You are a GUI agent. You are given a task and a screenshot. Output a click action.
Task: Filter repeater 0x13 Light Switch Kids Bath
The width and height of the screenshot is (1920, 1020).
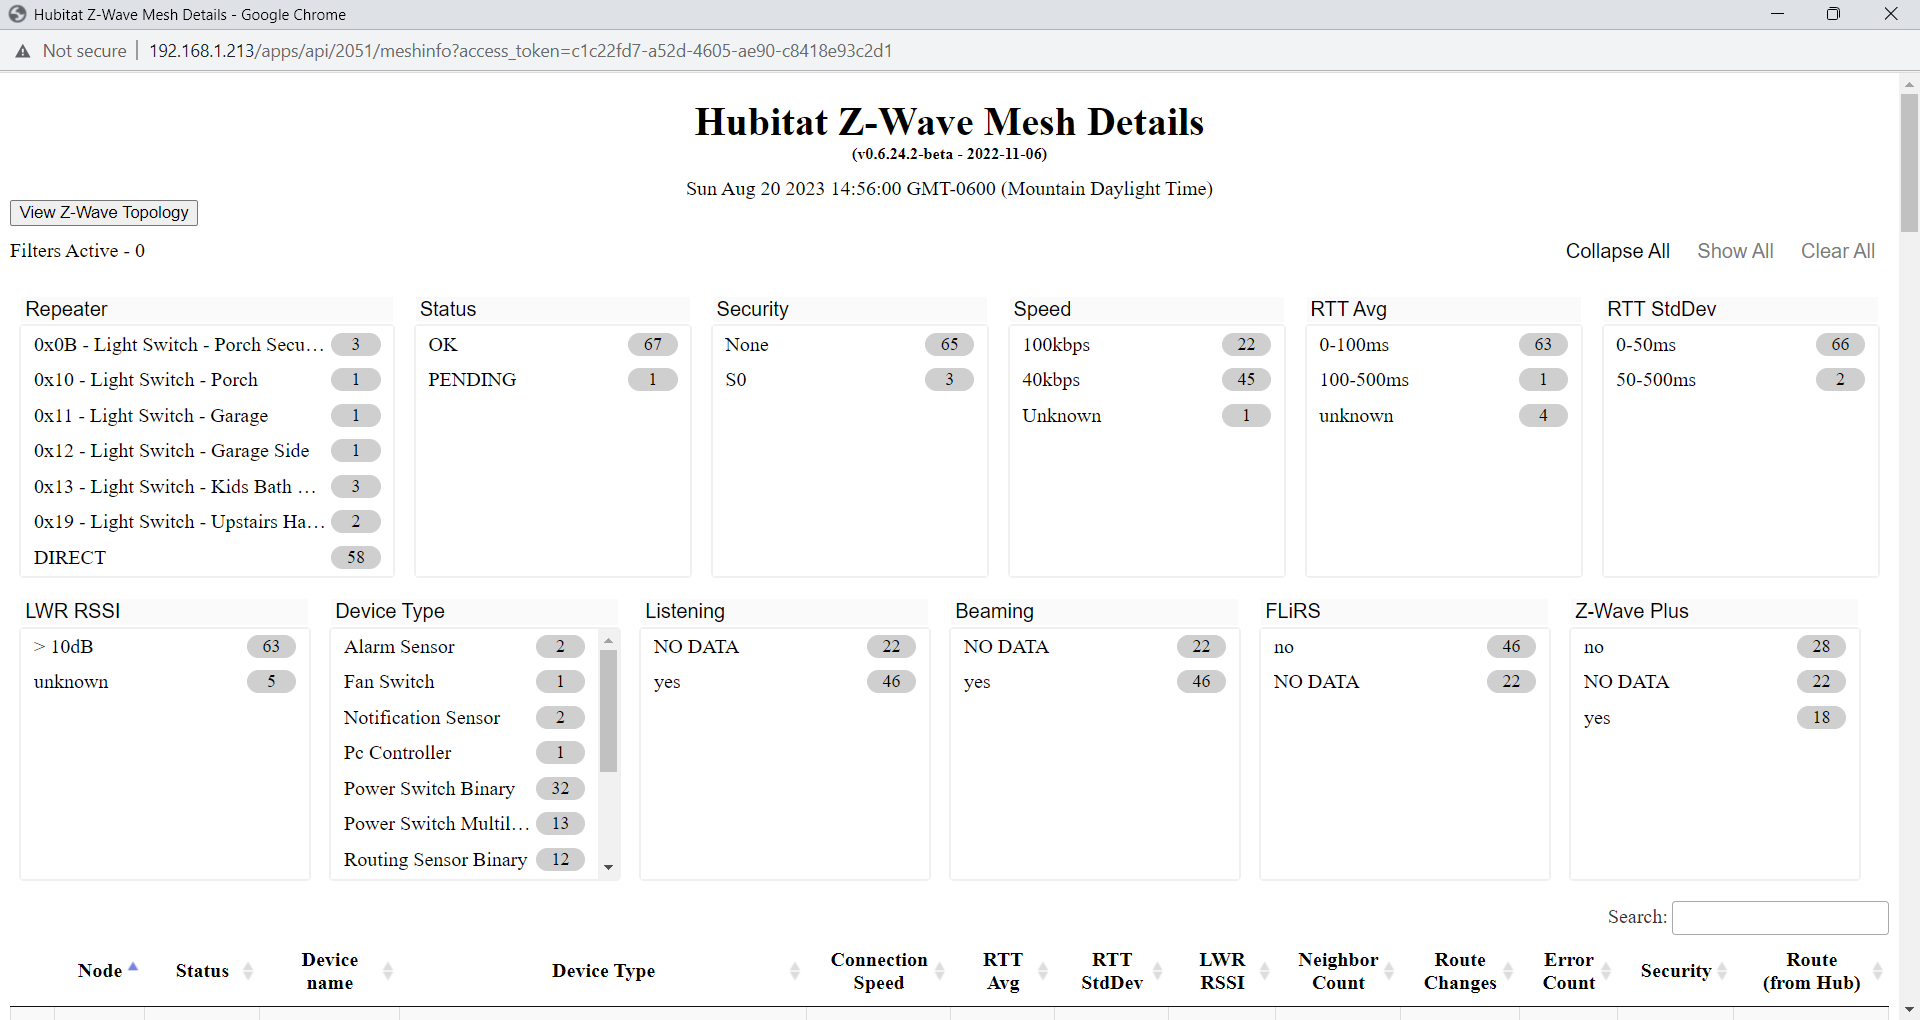206,486
